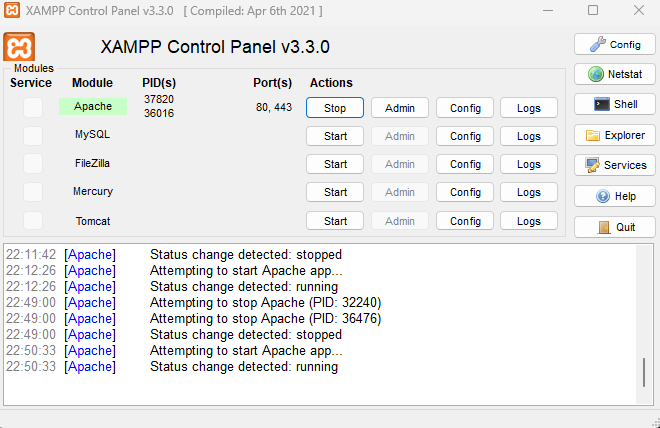View the Tomcat Logs menu
The height and width of the screenshot is (428, 660).
coord(529,221)
